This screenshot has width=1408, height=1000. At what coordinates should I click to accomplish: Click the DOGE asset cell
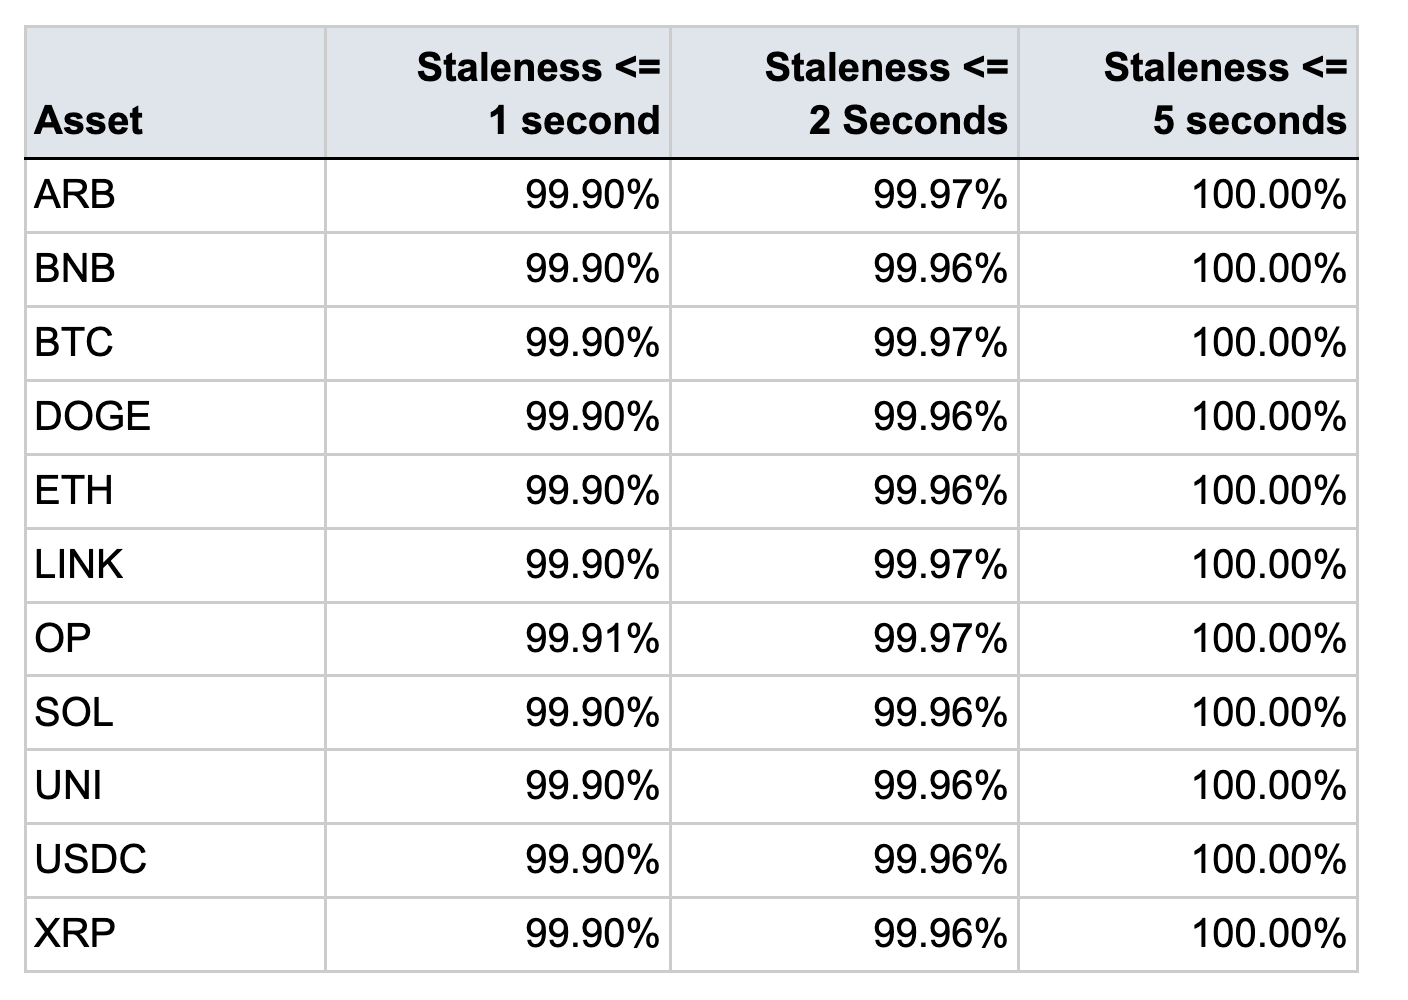pyautogui.click(x=92, y=416)
